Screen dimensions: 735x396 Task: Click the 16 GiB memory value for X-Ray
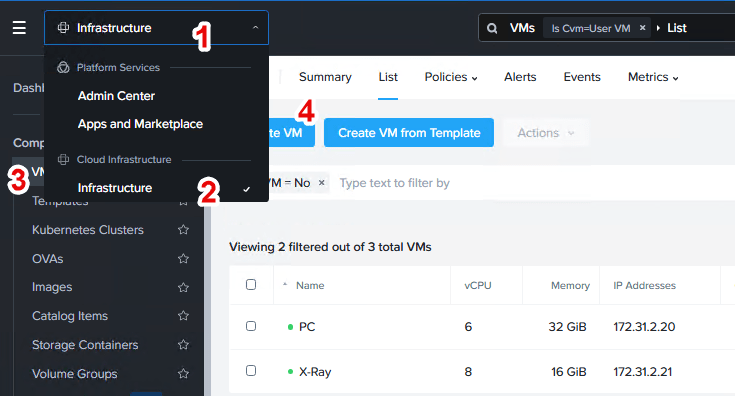(x=569, y=372)
